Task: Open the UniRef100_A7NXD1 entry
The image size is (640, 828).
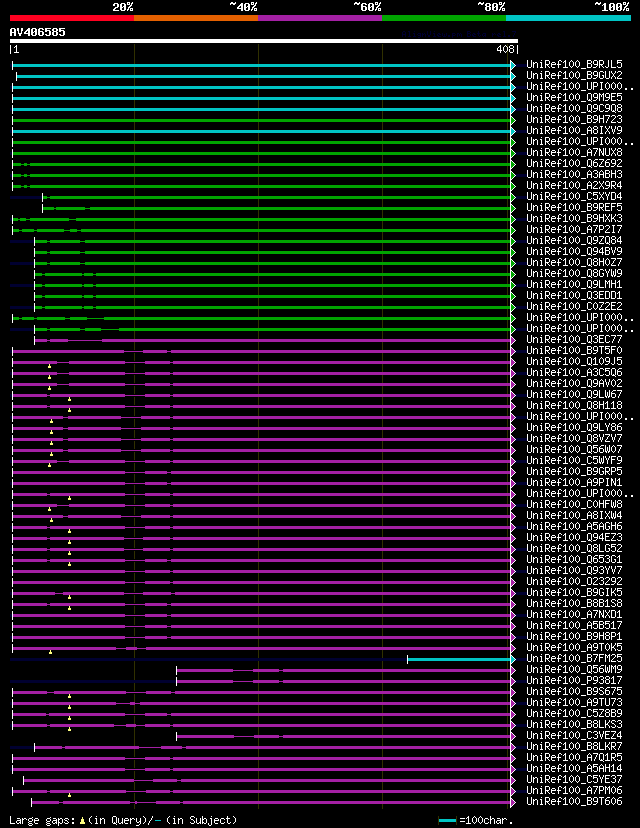Action: pos(574,615)
